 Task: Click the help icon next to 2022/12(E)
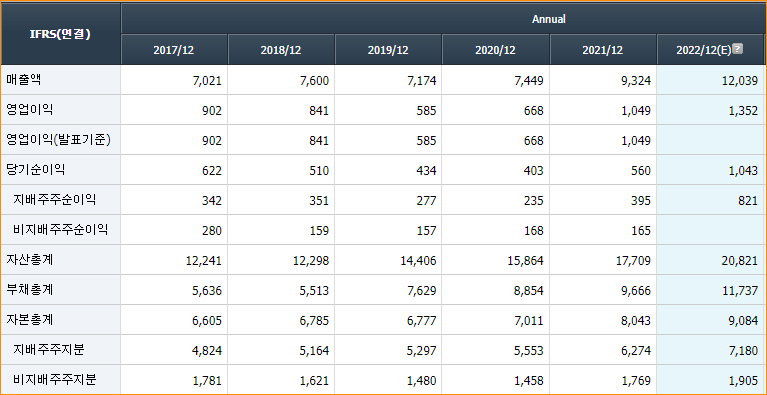pyautogui.click(x=738, y=49)
